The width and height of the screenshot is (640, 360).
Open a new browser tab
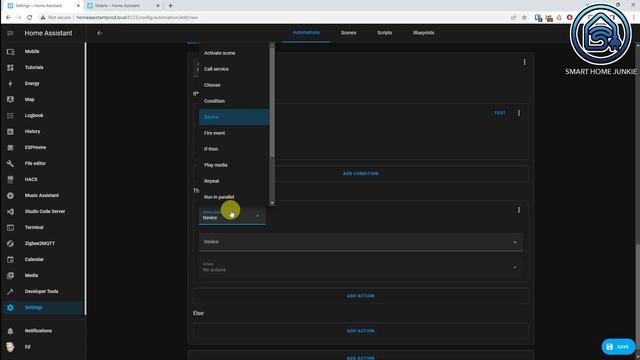[171, 6]
